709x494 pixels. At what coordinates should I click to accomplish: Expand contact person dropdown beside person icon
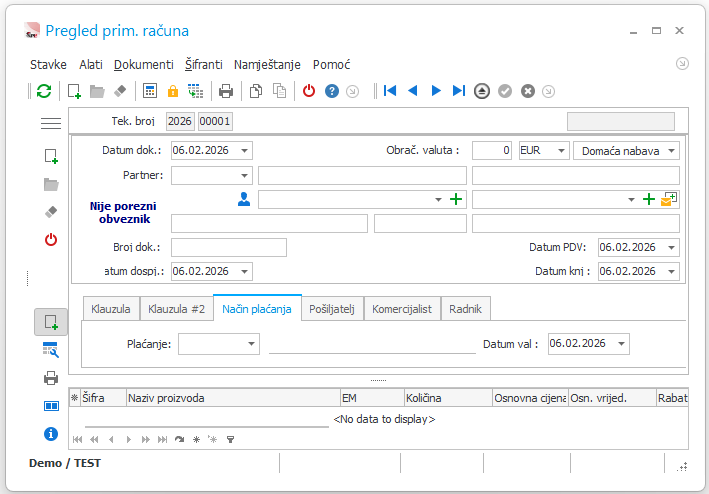click(x=438, y=199)
